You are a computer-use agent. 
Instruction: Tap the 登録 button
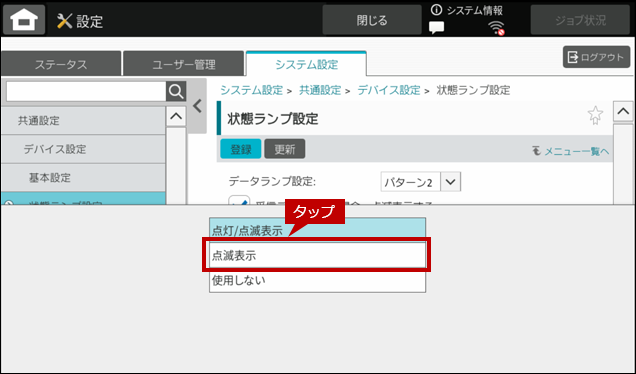[x=241, y=149]
